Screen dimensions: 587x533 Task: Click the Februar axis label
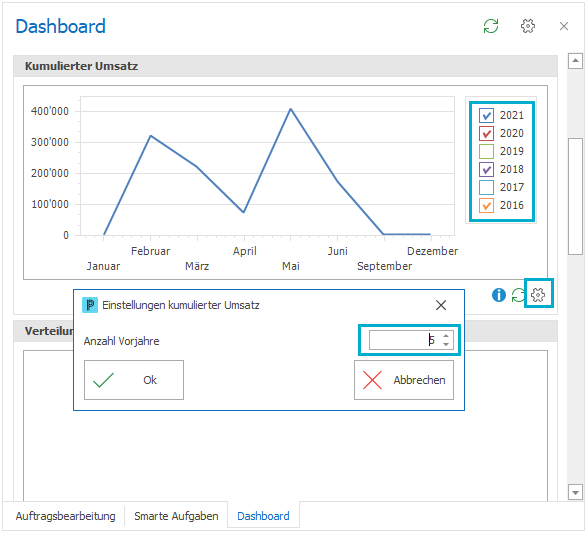pos(150,251)
